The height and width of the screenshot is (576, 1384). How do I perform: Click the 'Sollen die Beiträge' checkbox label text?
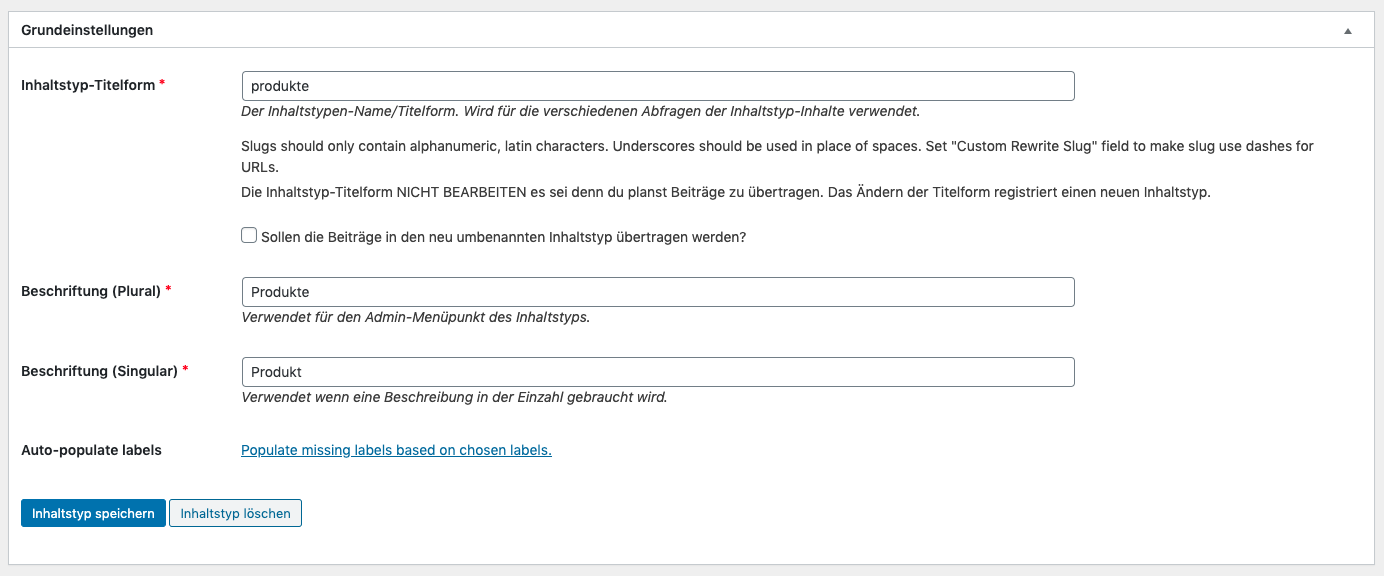pos(503,238)
